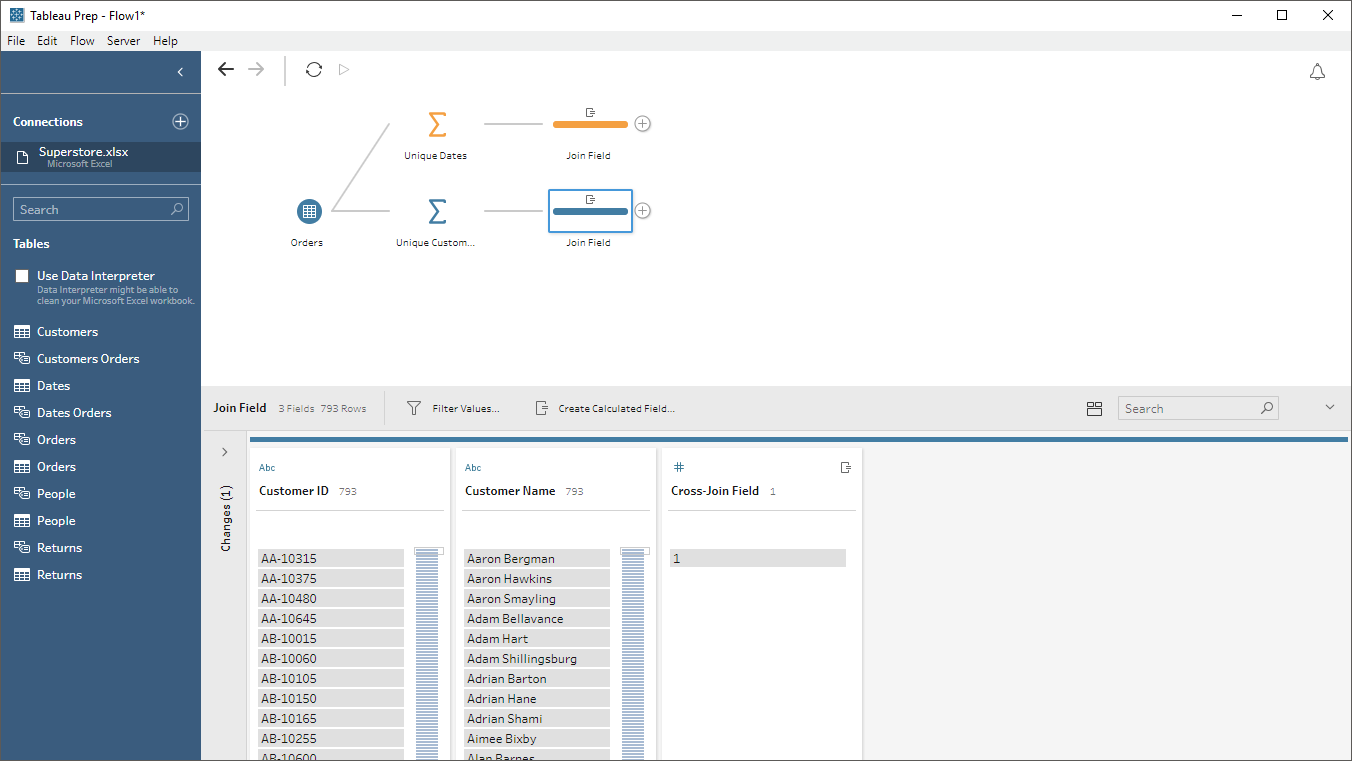
Task: Click the Cross-Join Field calculation icon
Action: (846, 467)
